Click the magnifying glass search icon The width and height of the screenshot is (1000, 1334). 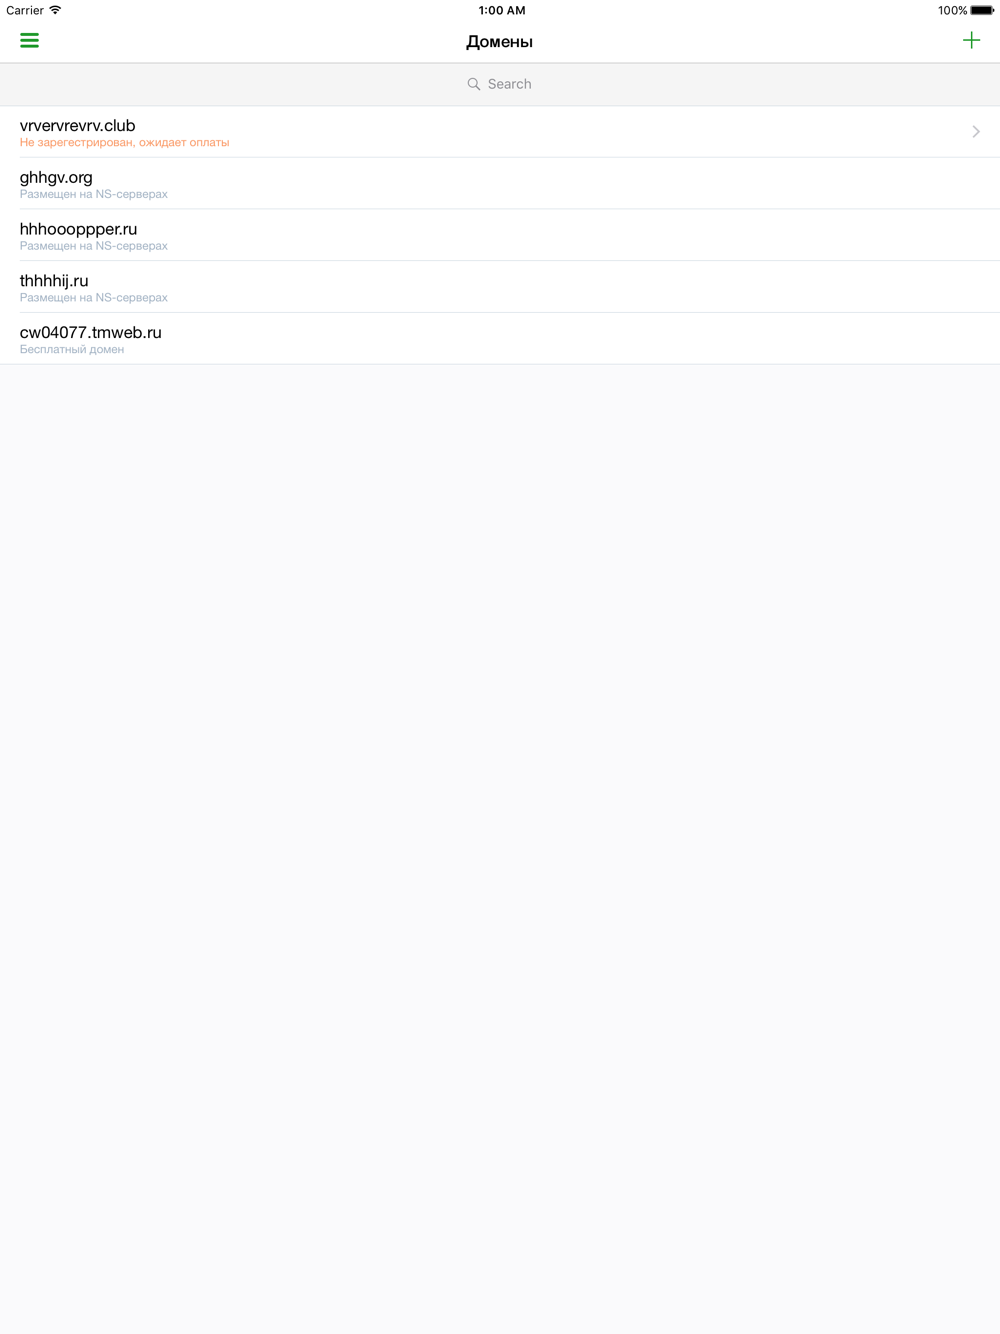(x=474, y=84)
